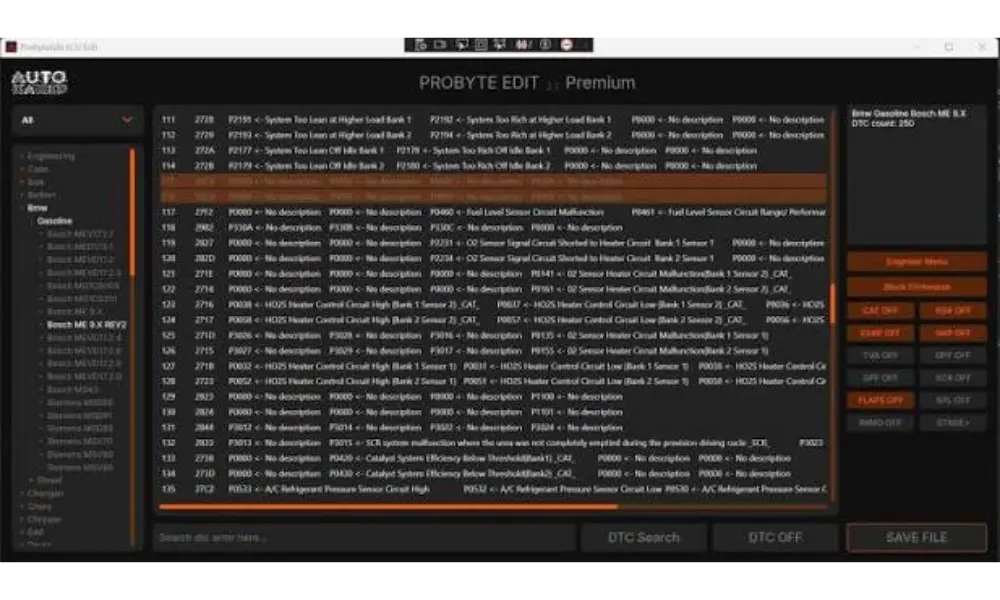Expand the Engineering tree node

pyautogui.click(x=22, y=156)
